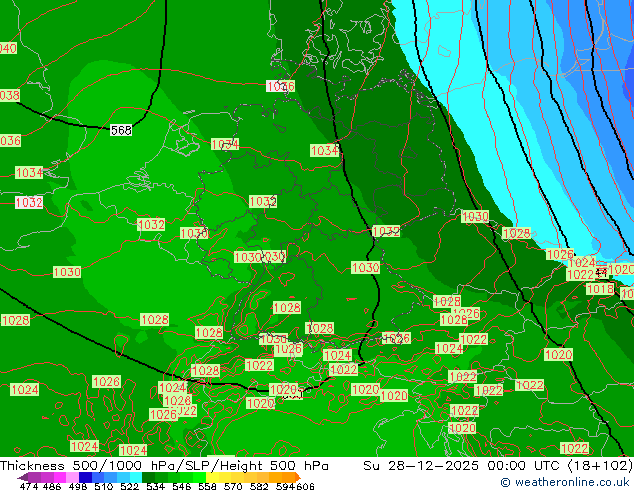Click the 486 legend scale value

click(52, 486)
